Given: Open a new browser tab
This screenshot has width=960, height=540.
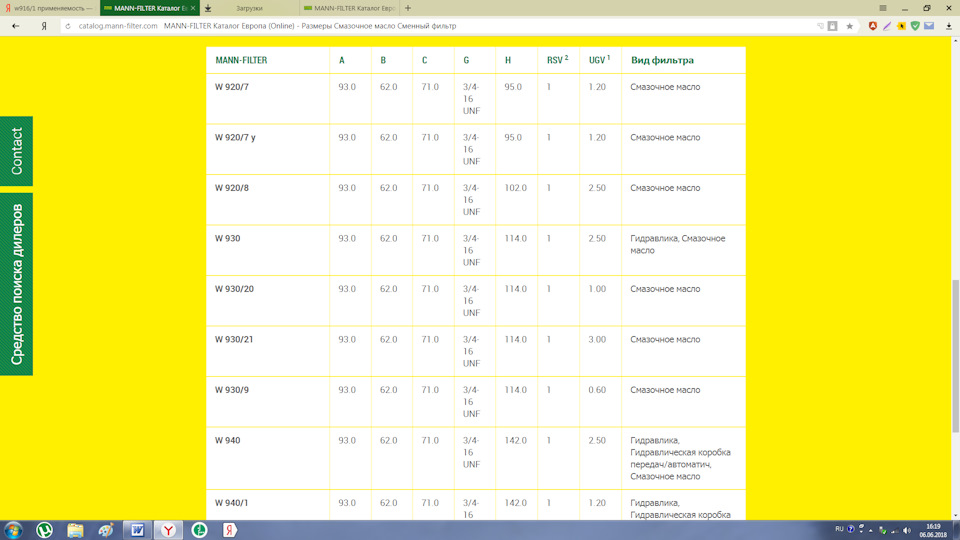Looking at the screenshot, I should coord(408,8).
